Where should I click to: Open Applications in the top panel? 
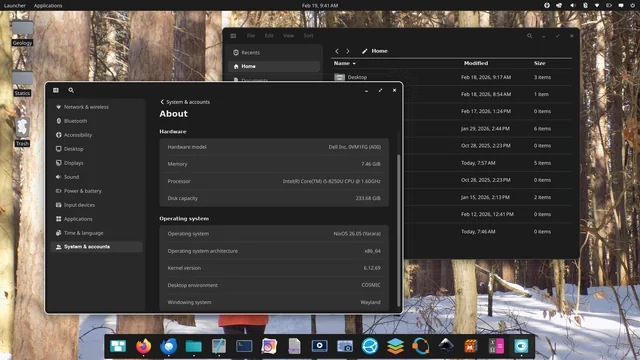pos(48,5)
